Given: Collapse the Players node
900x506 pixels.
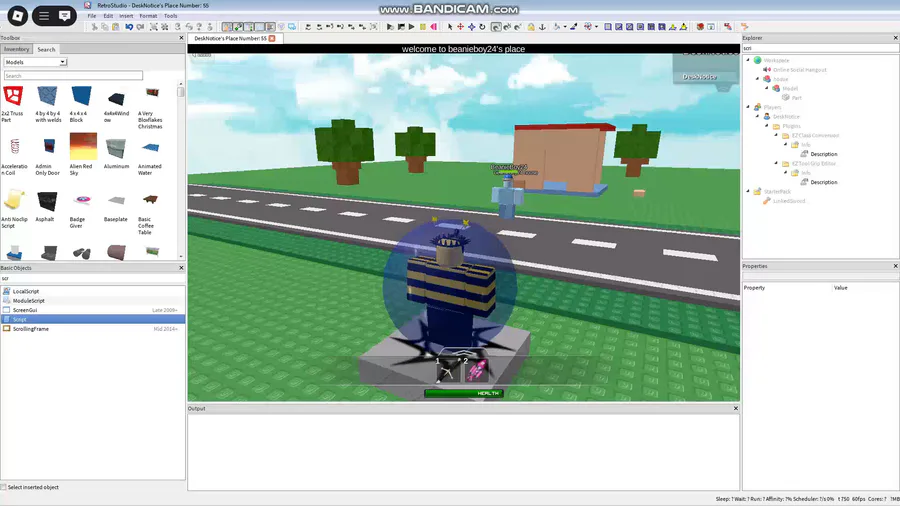Looking at the screenshot, I should tap(748, 107).
